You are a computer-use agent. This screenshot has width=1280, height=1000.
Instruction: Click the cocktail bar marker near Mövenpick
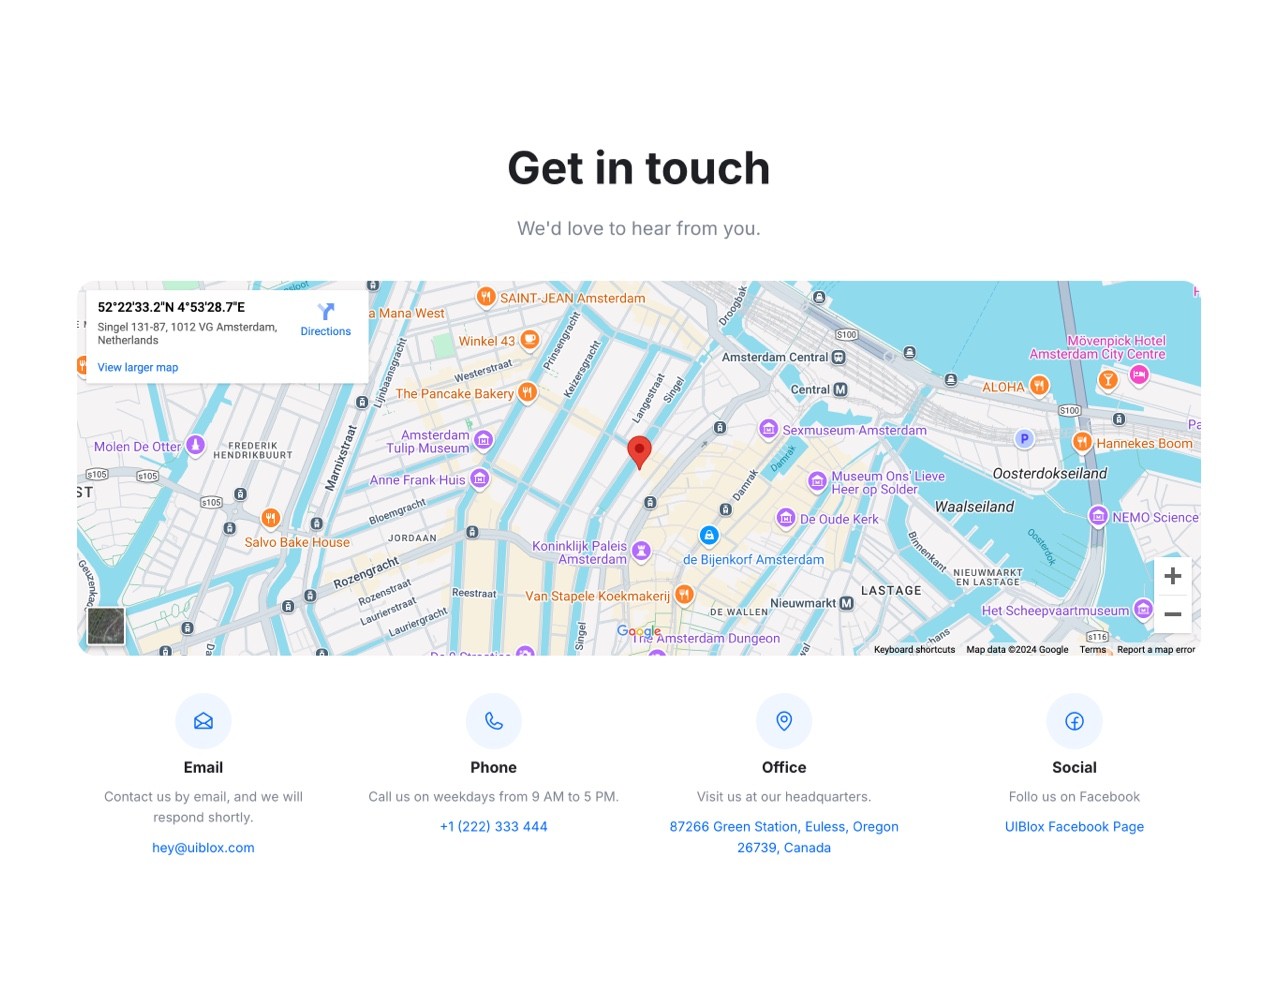tap(1108, 379)
